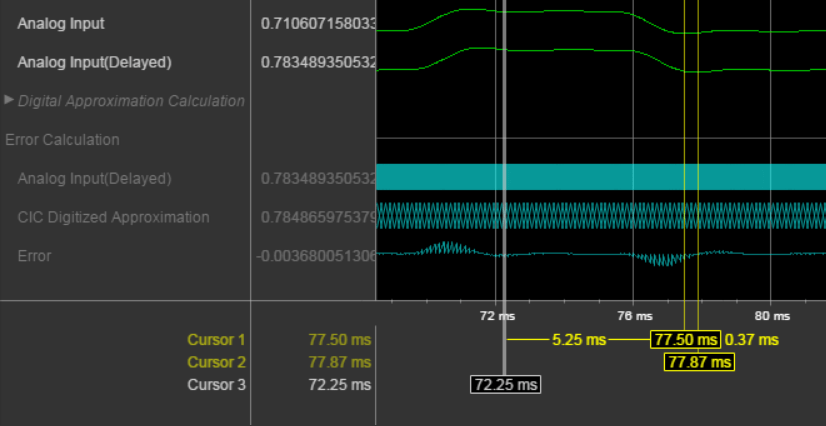Select the Error Calculation group label
The image size is (826, 426).
click(62, 140)
